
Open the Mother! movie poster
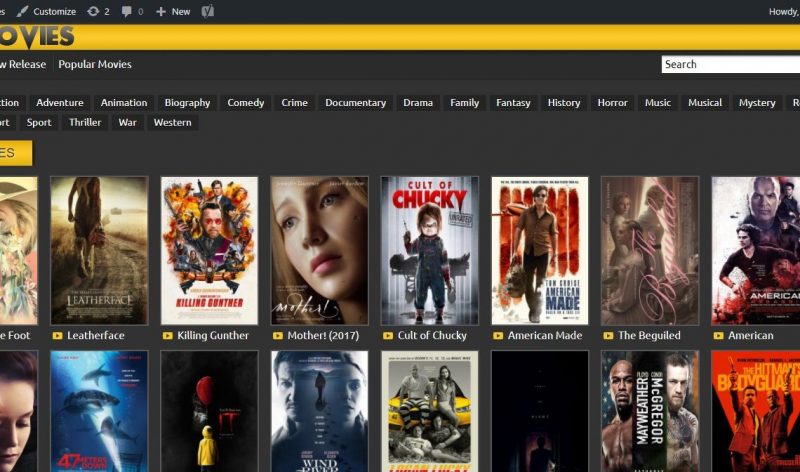pyautogui.click(x=319, y=251)
